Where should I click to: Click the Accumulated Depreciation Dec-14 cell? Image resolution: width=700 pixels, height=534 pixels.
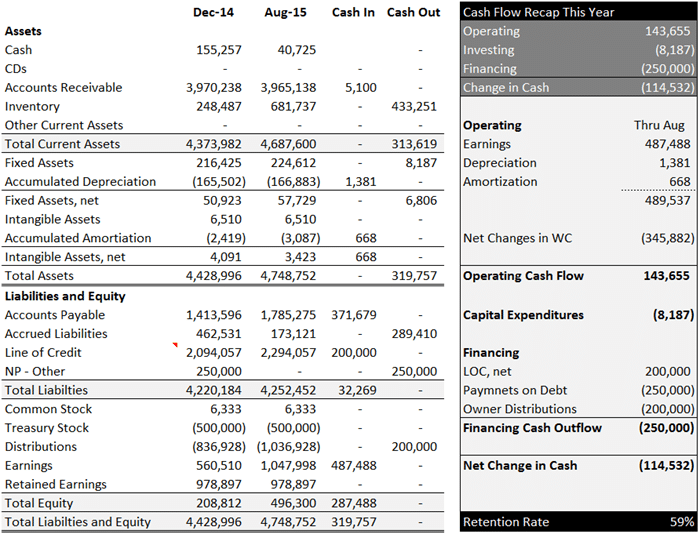click(x=219, y=182)
